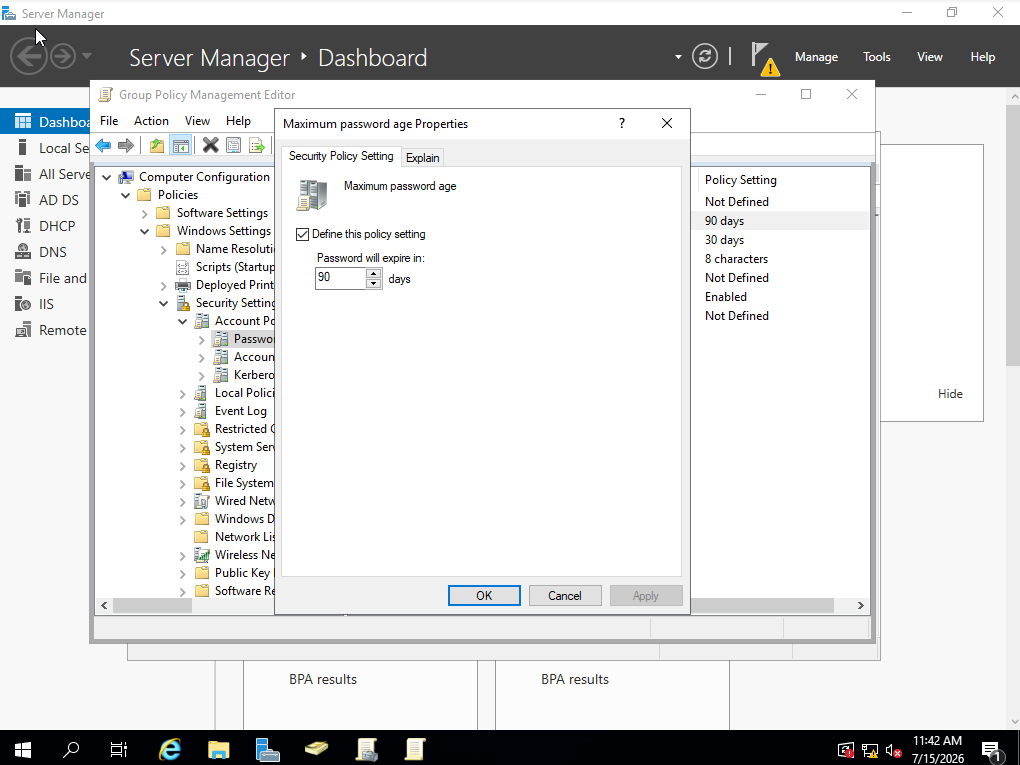
Task: Open the Action Center notification icon
Action: (992, 751)
